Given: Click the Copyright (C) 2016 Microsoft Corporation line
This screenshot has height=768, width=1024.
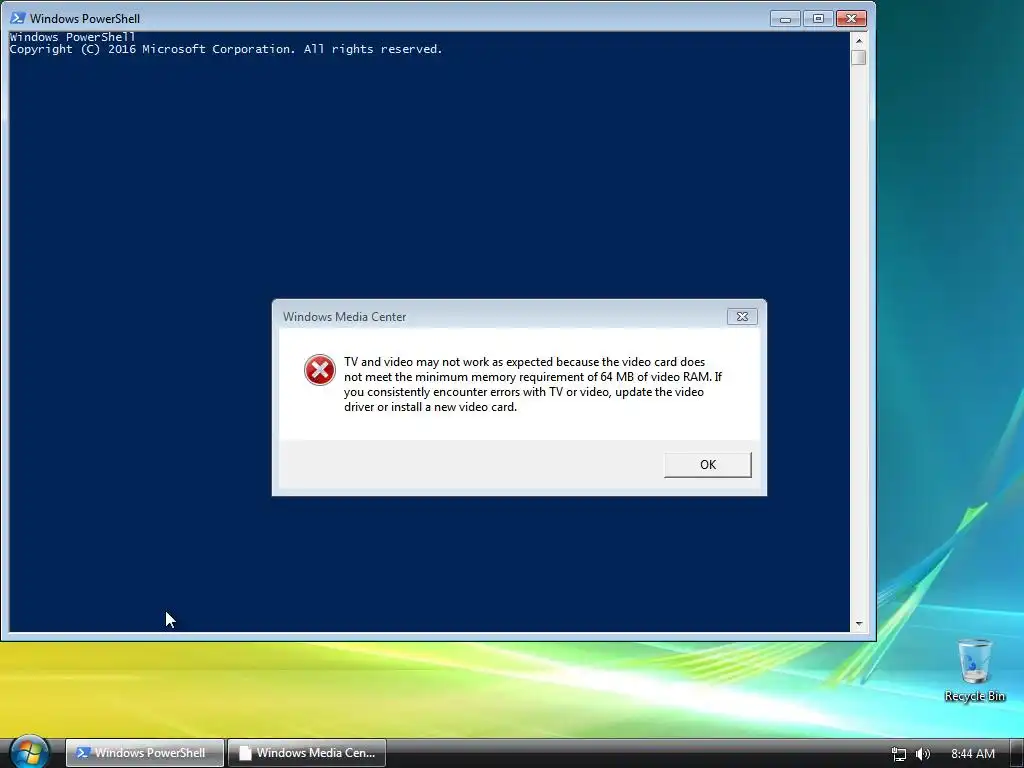Looking at the screenshot, I should pos(226,49).
